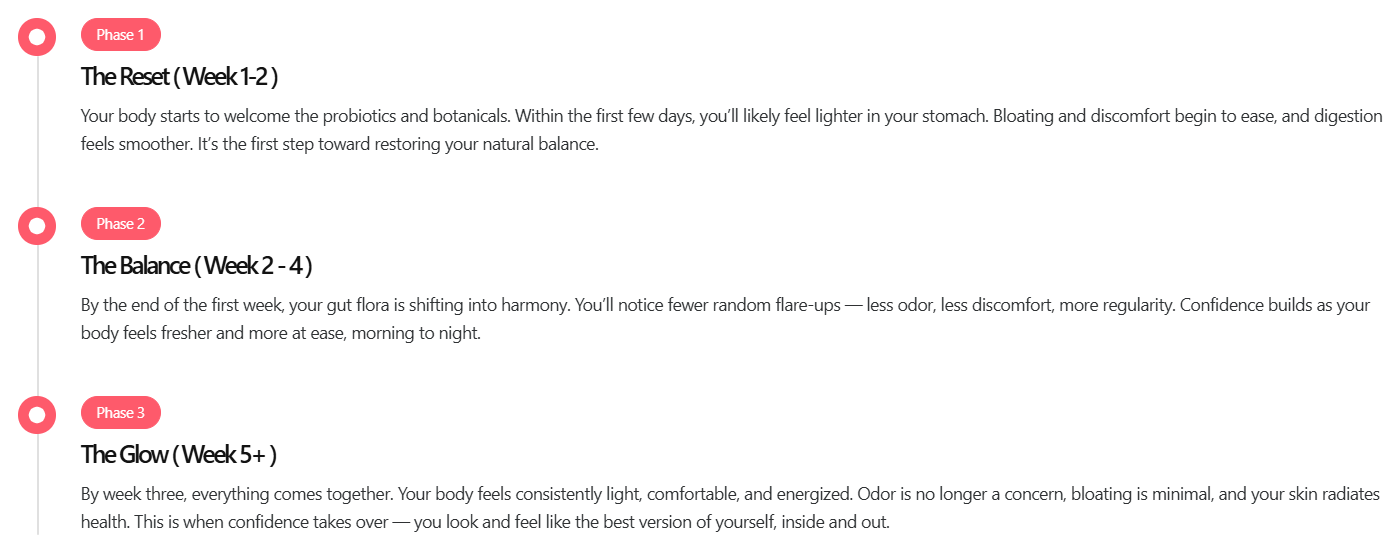Screen dimensions: 1395x544
Task: Click the "( Week 5+ )" label
Action: [224, 454]
